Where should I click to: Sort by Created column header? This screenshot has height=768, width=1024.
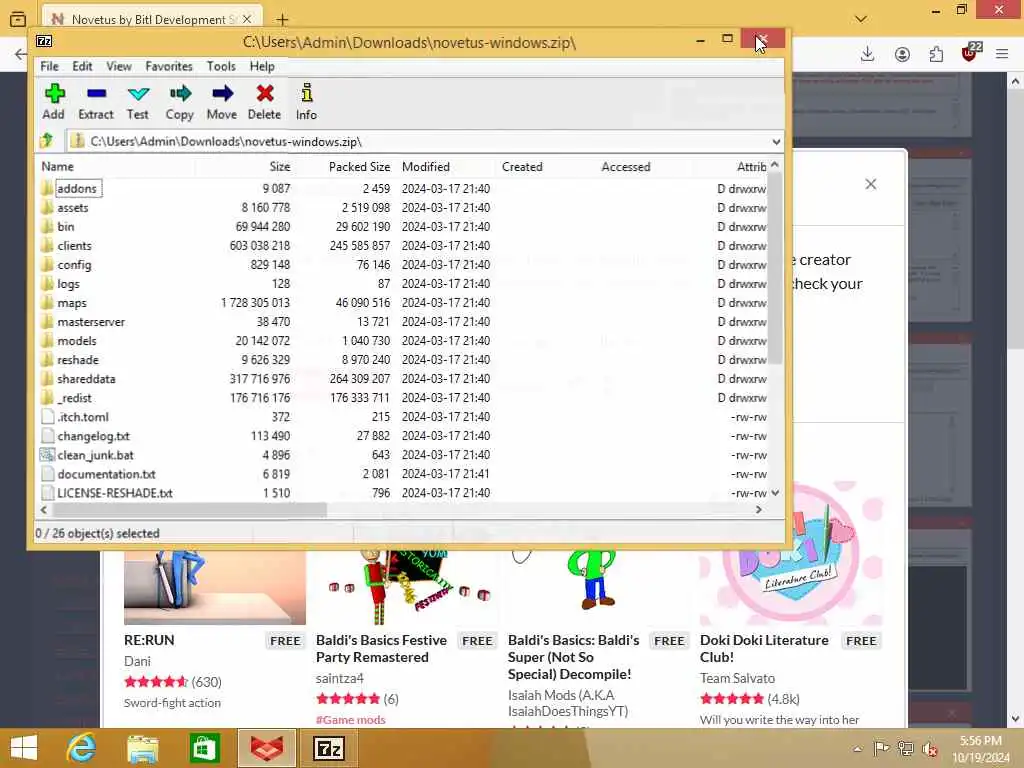tap(522, 167)
